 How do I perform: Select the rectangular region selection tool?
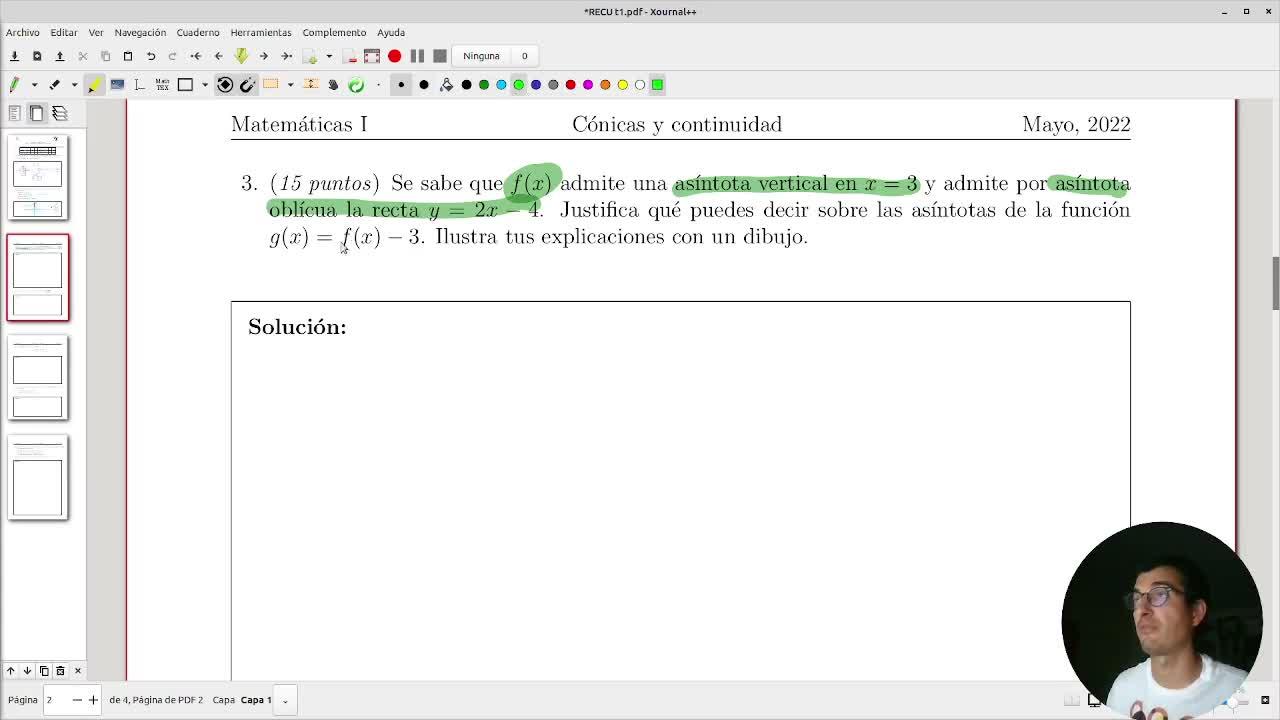(271, 85)
